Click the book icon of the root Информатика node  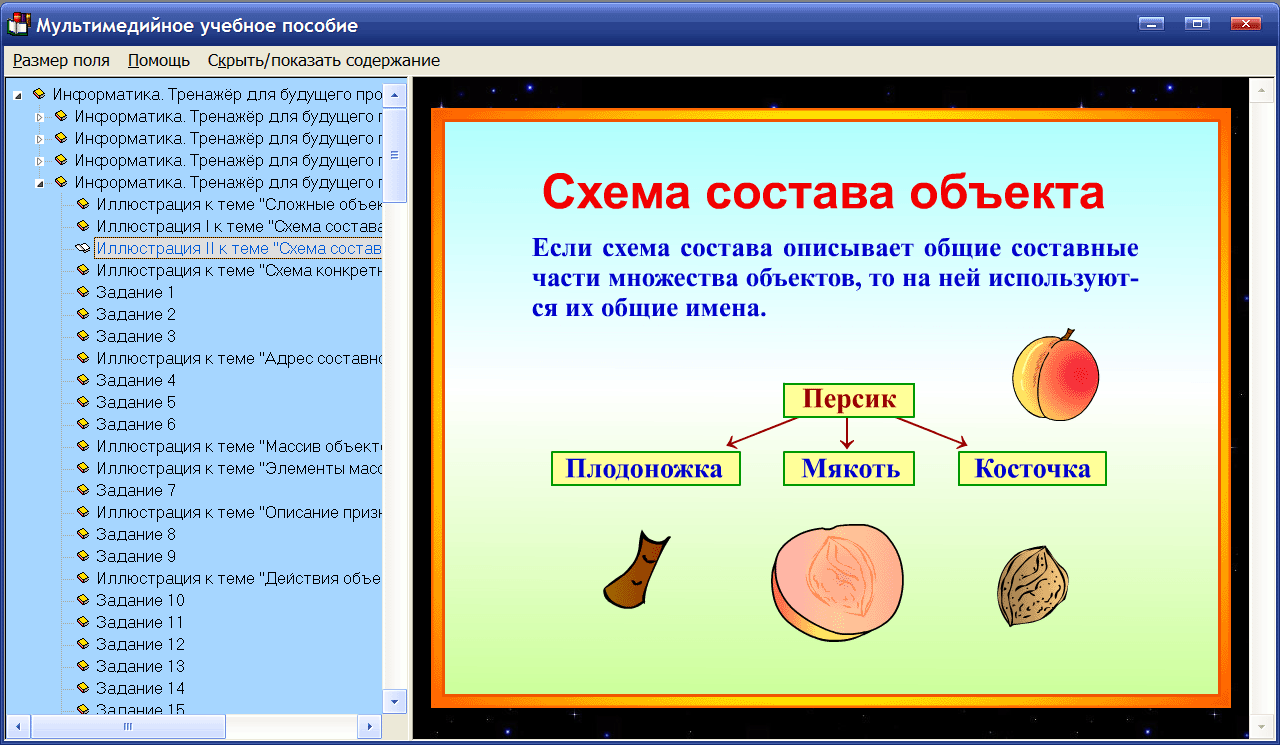[38, 93]
